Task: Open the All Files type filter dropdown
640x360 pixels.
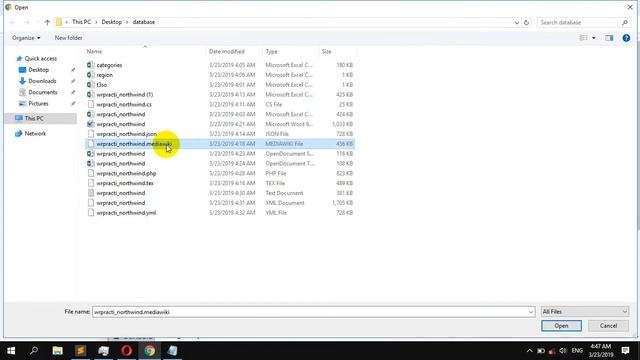Action: pyautogui.click(x=584, y=311)
